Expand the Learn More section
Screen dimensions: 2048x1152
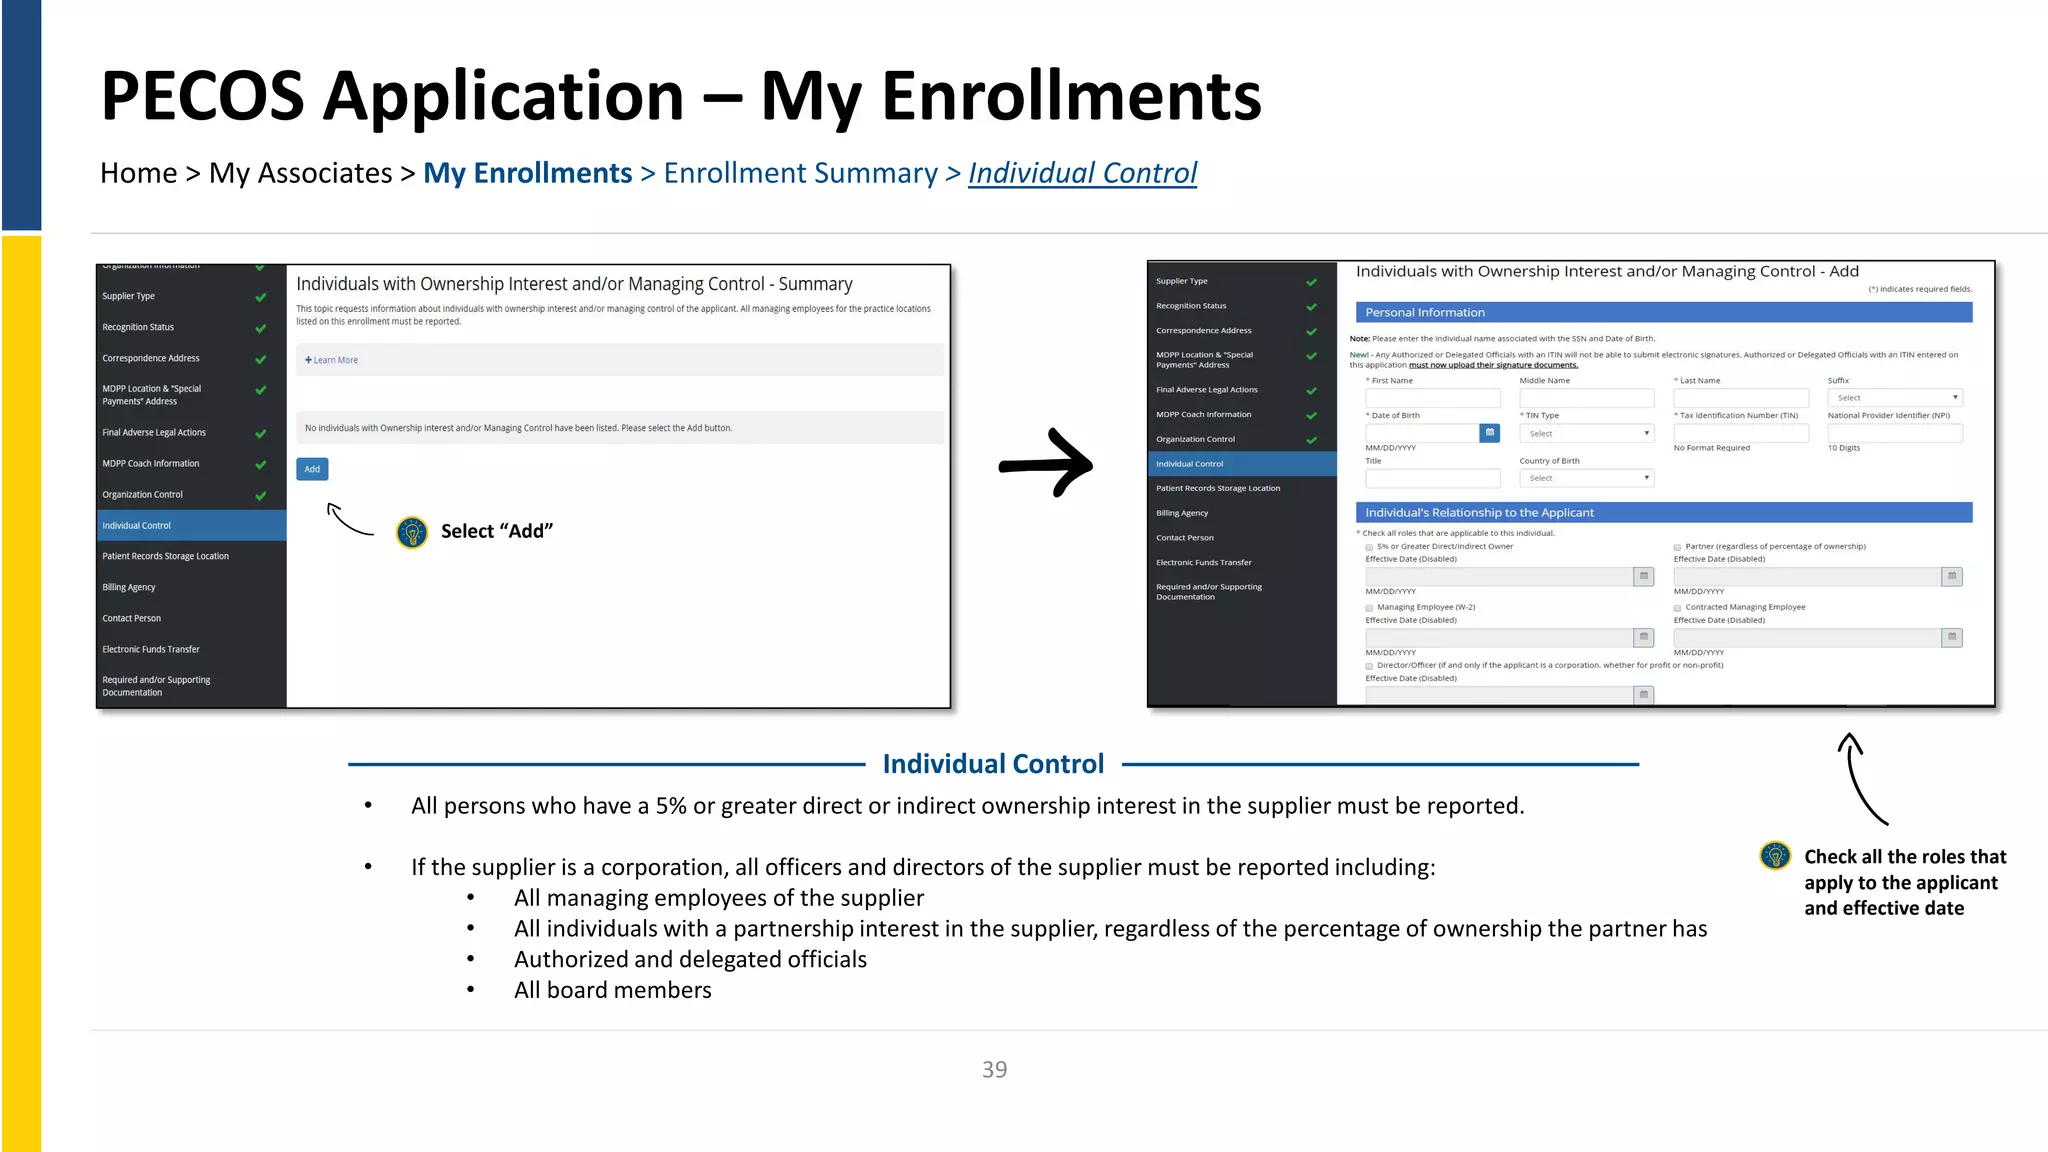(x=331, y=360)
